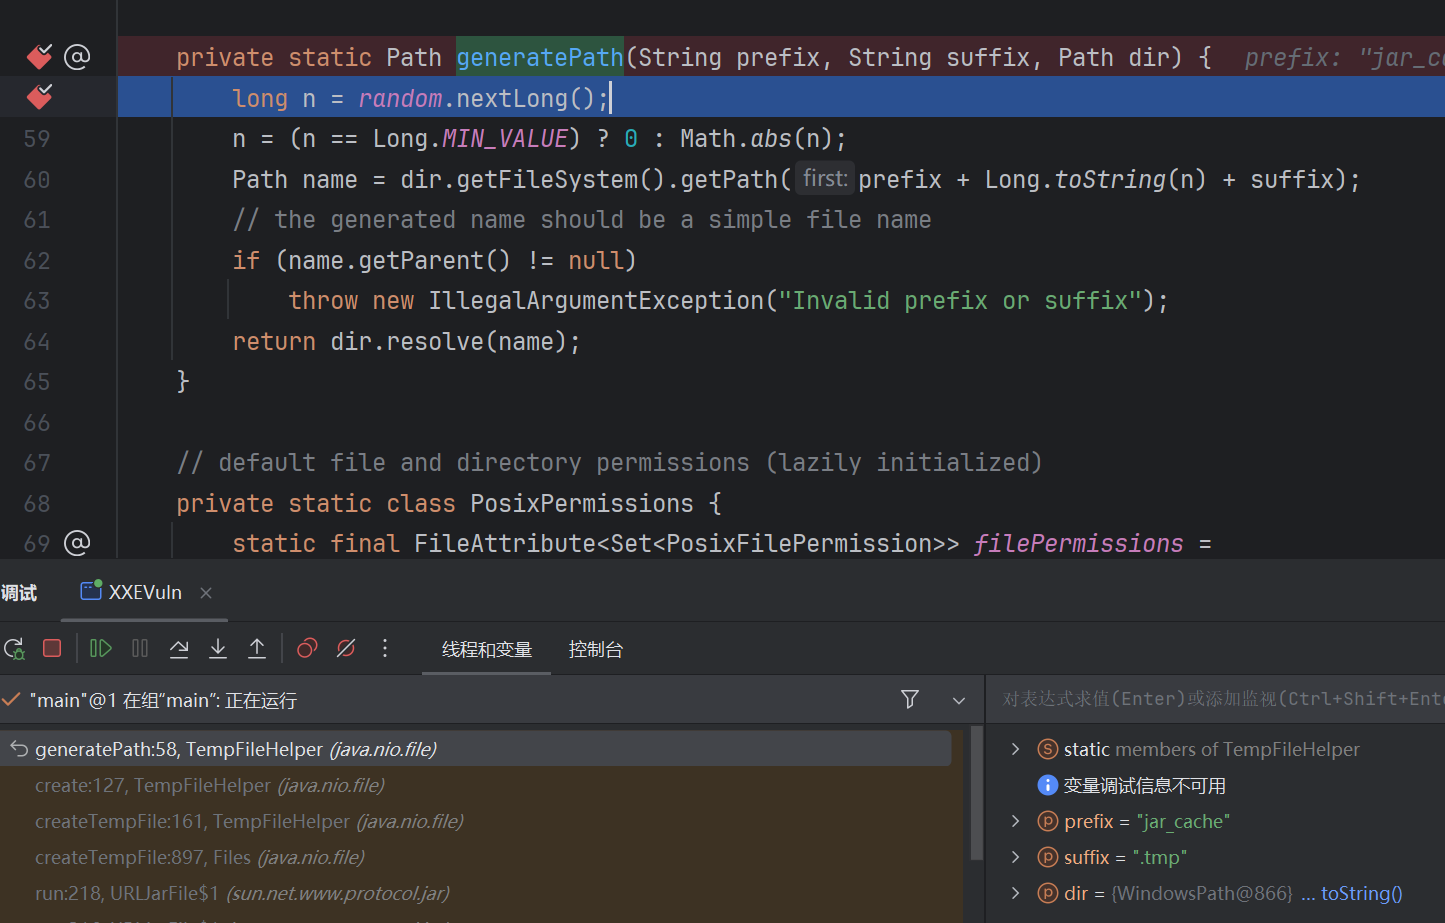Open the filter icon in threads panel

pos(910,700)
